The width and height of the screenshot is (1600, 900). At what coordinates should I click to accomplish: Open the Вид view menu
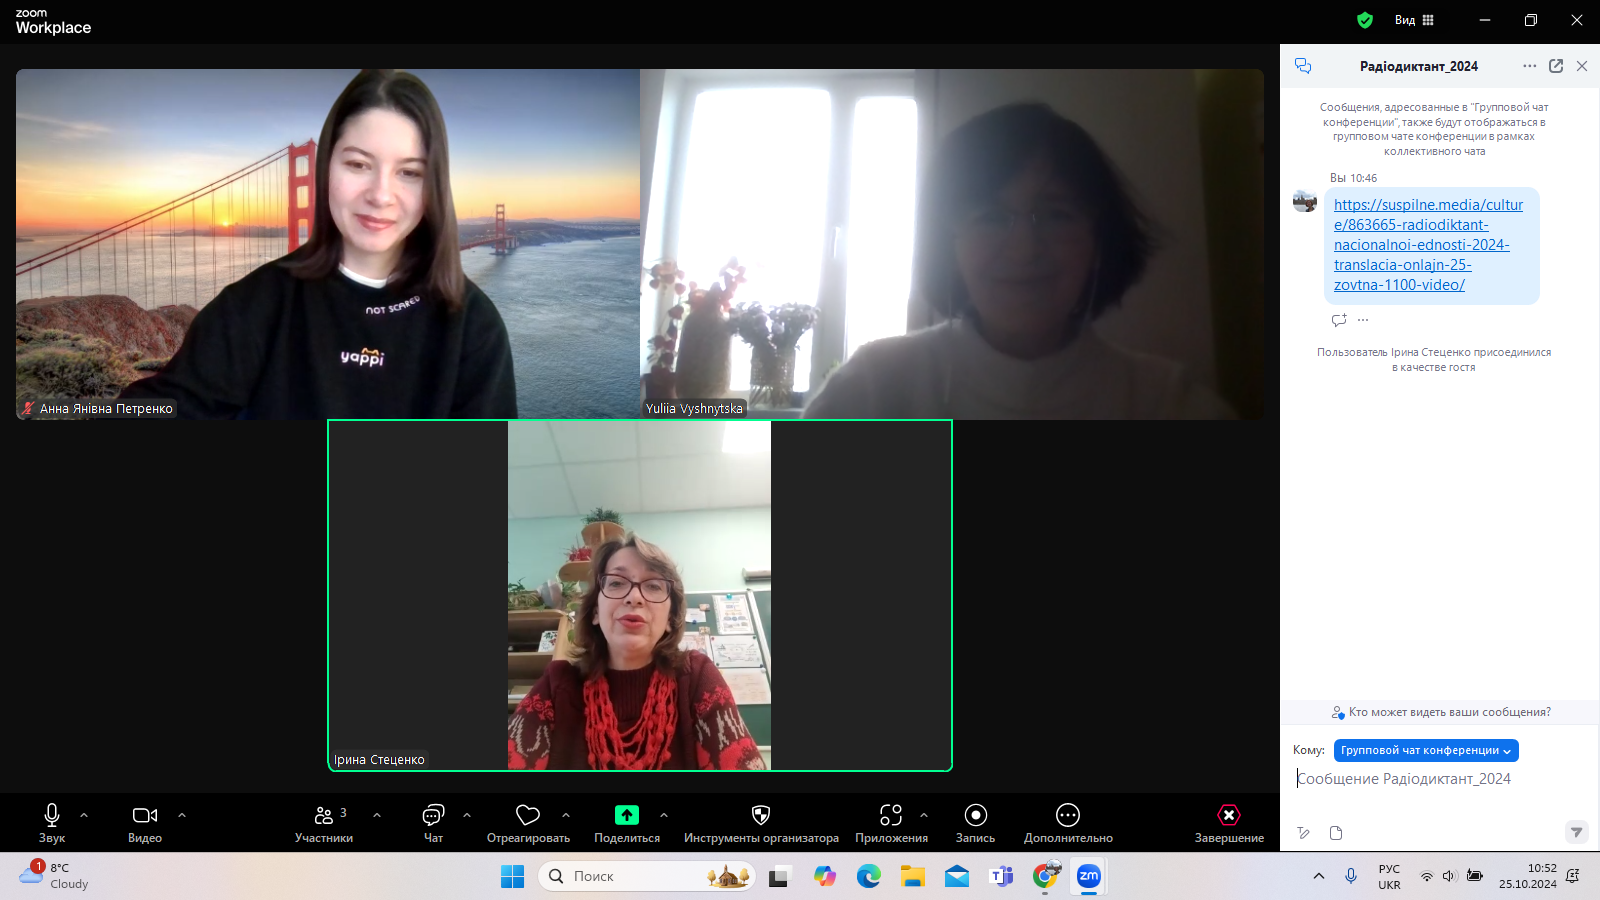click(1414, 20)
